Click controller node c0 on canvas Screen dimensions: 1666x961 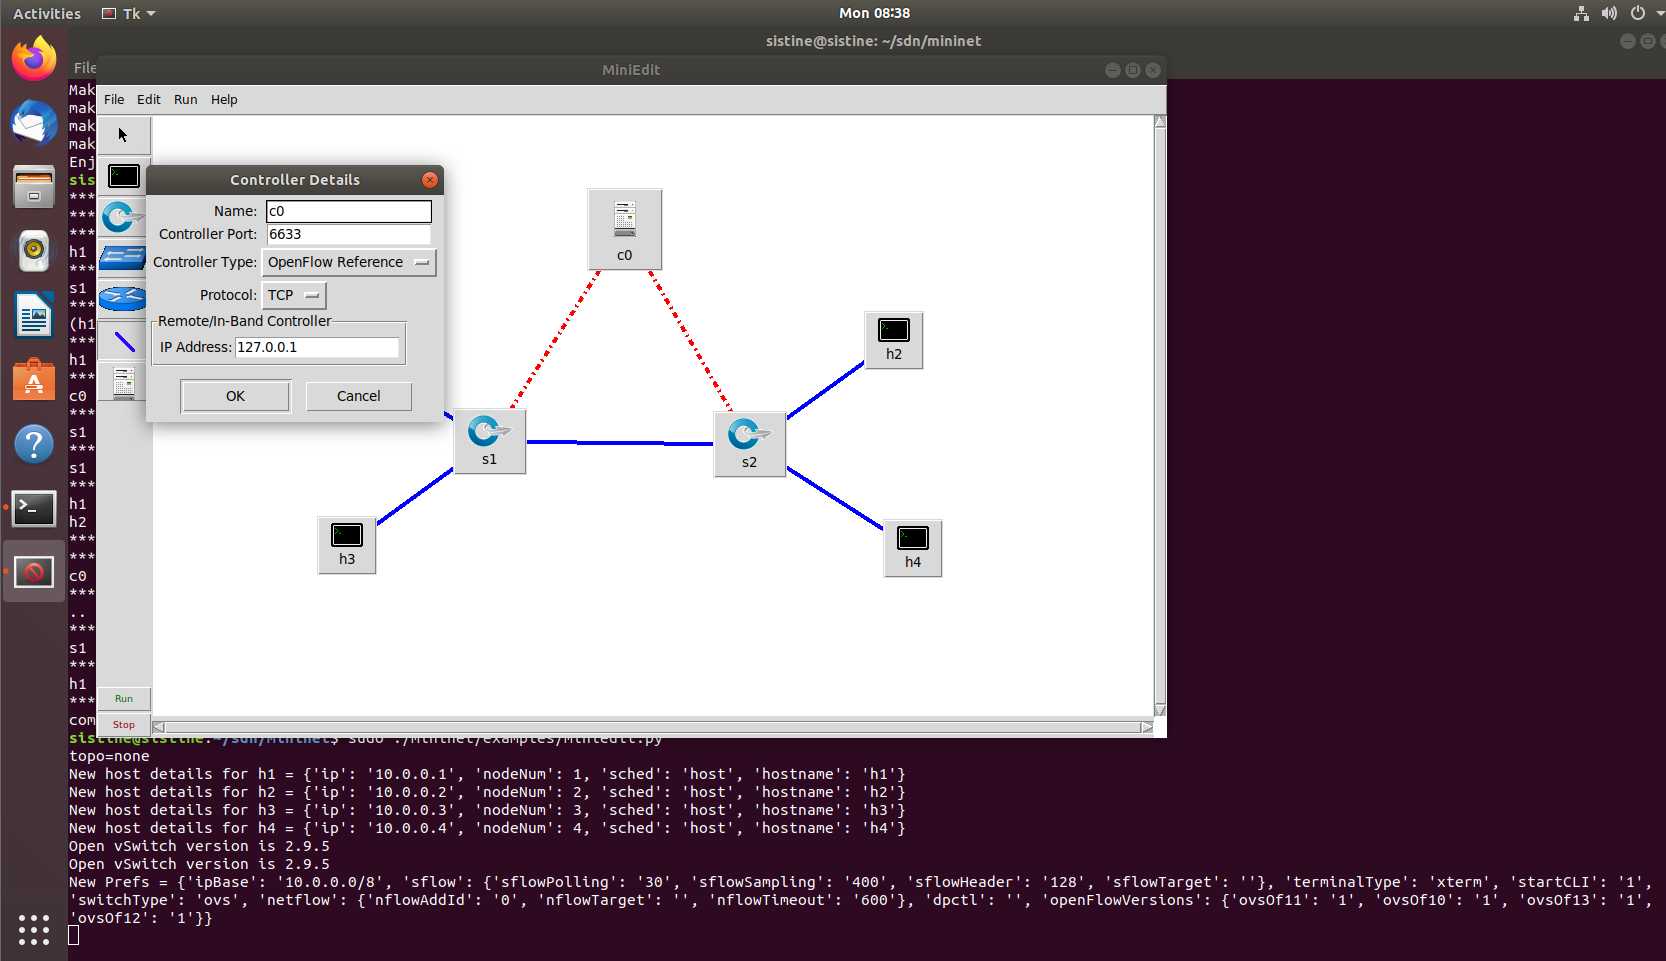[x=624, y=230]
